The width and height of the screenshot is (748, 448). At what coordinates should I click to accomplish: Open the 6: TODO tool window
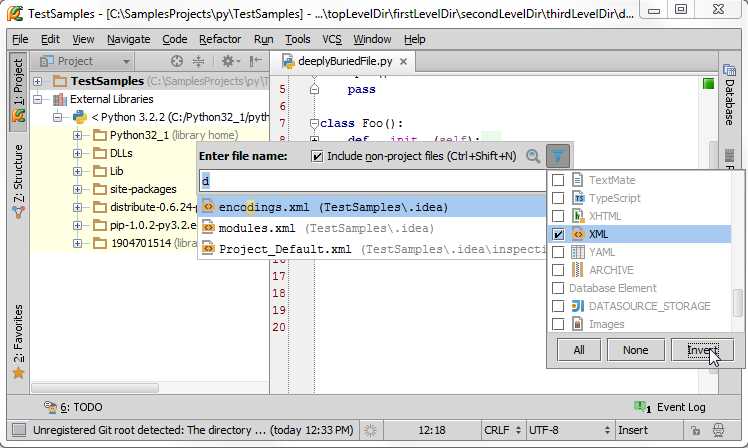click(x=73, y=407)
